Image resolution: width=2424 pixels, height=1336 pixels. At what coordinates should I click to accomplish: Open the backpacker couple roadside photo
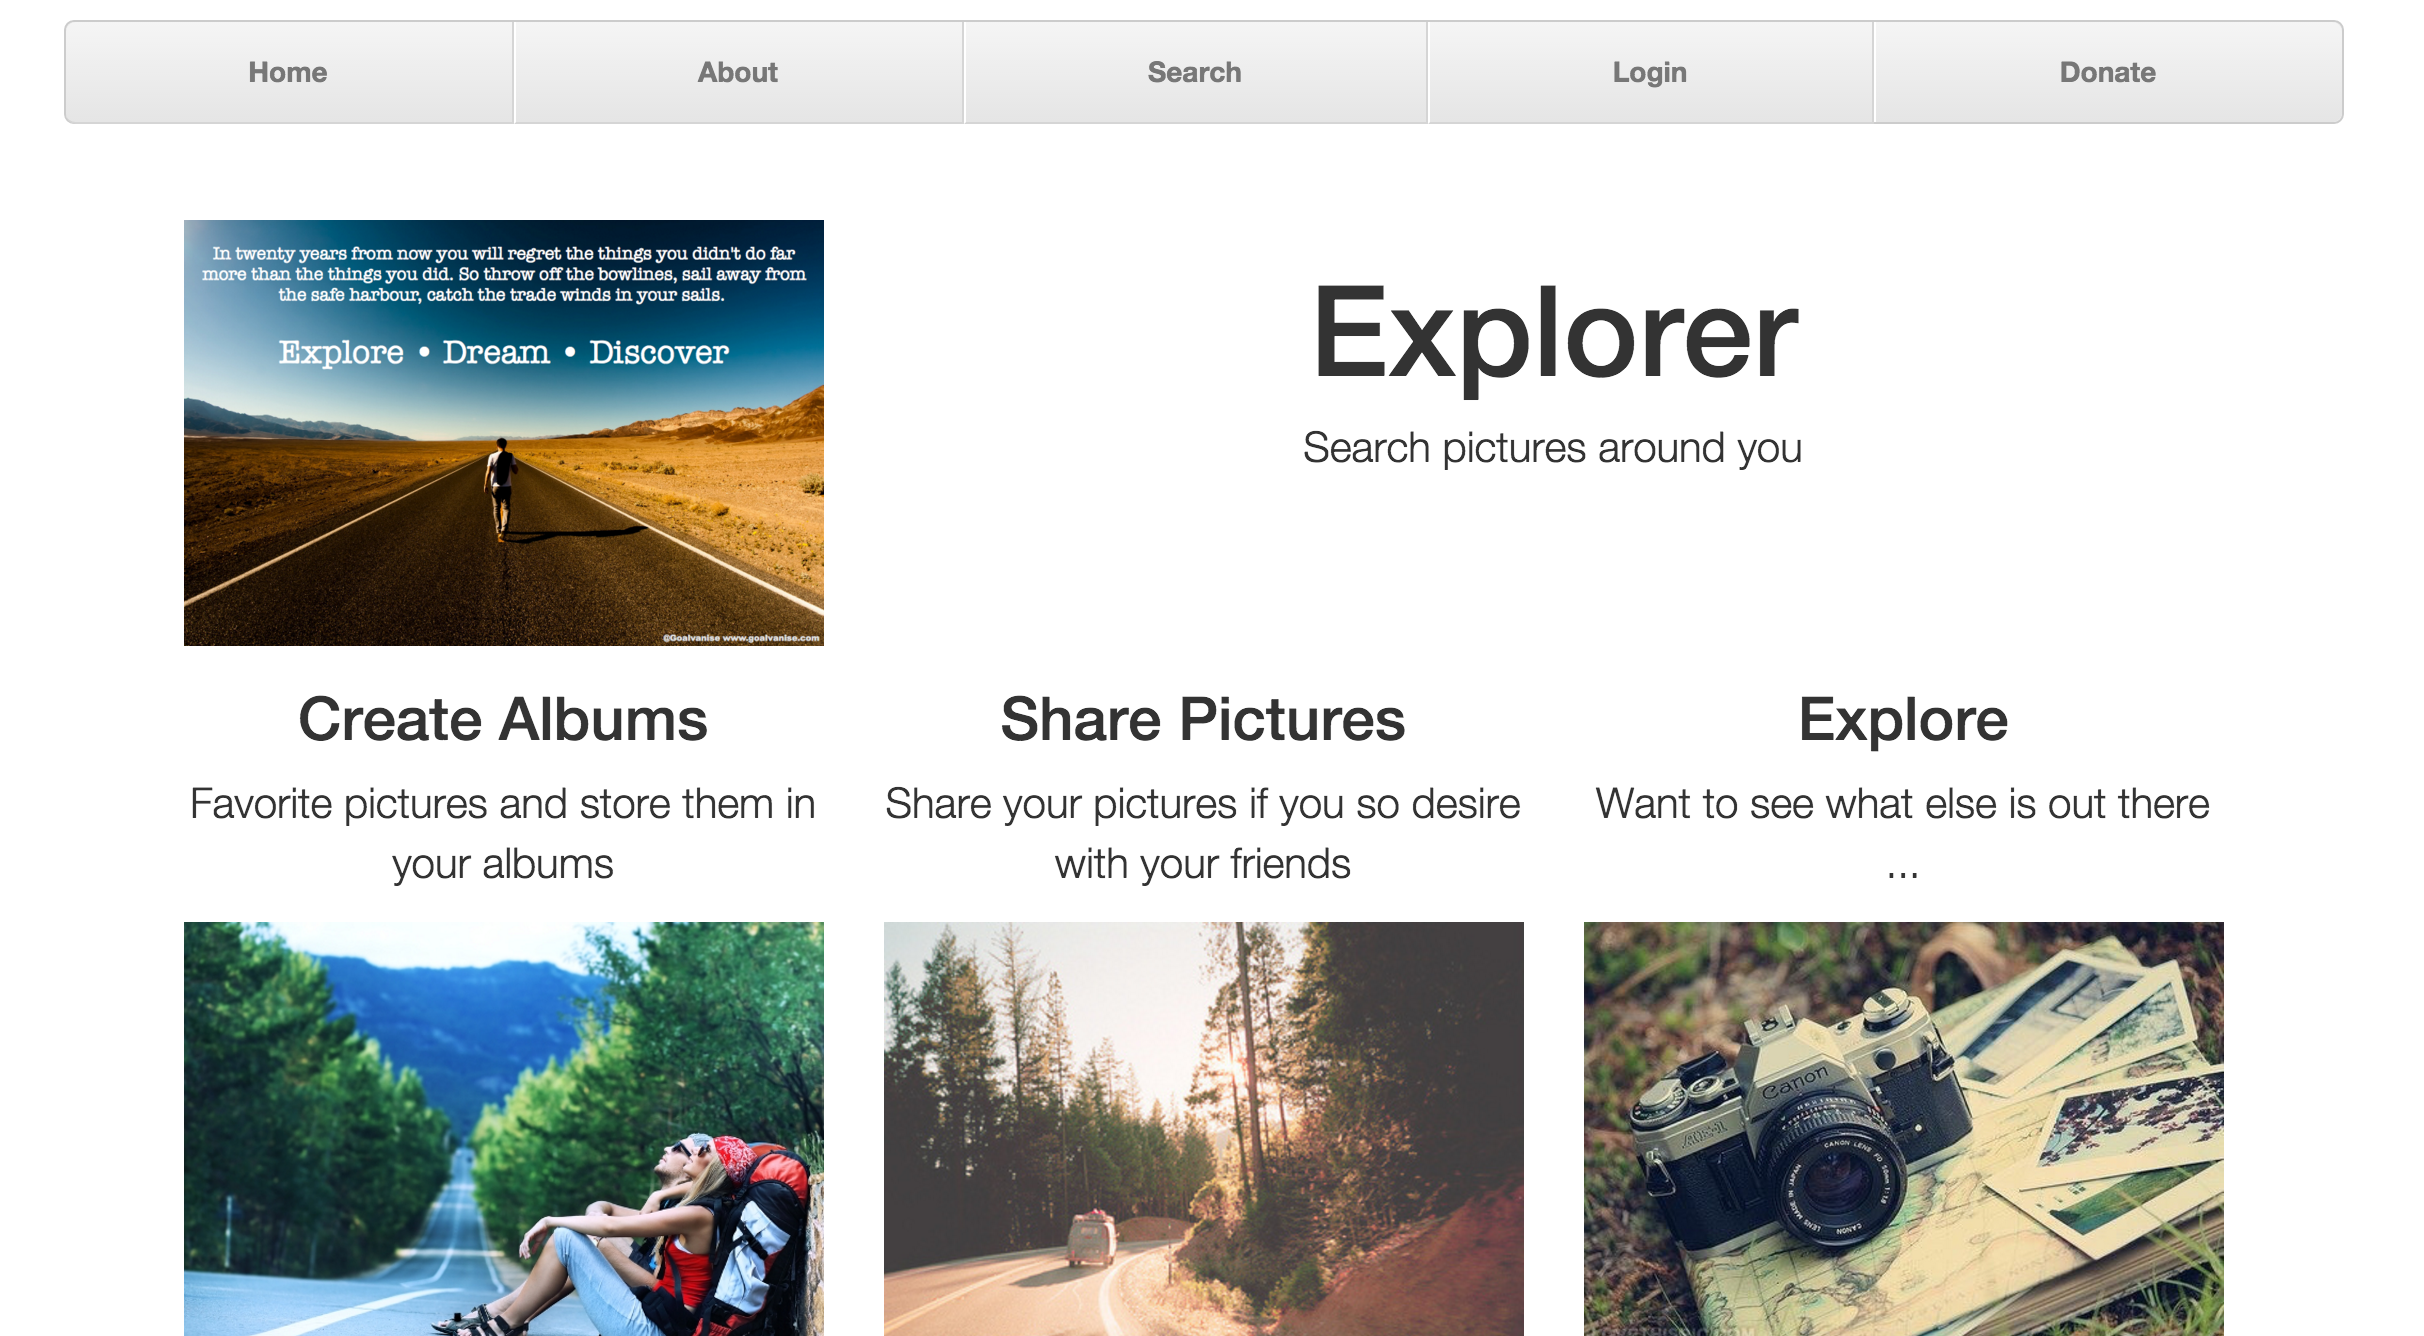click(503, 1128)
